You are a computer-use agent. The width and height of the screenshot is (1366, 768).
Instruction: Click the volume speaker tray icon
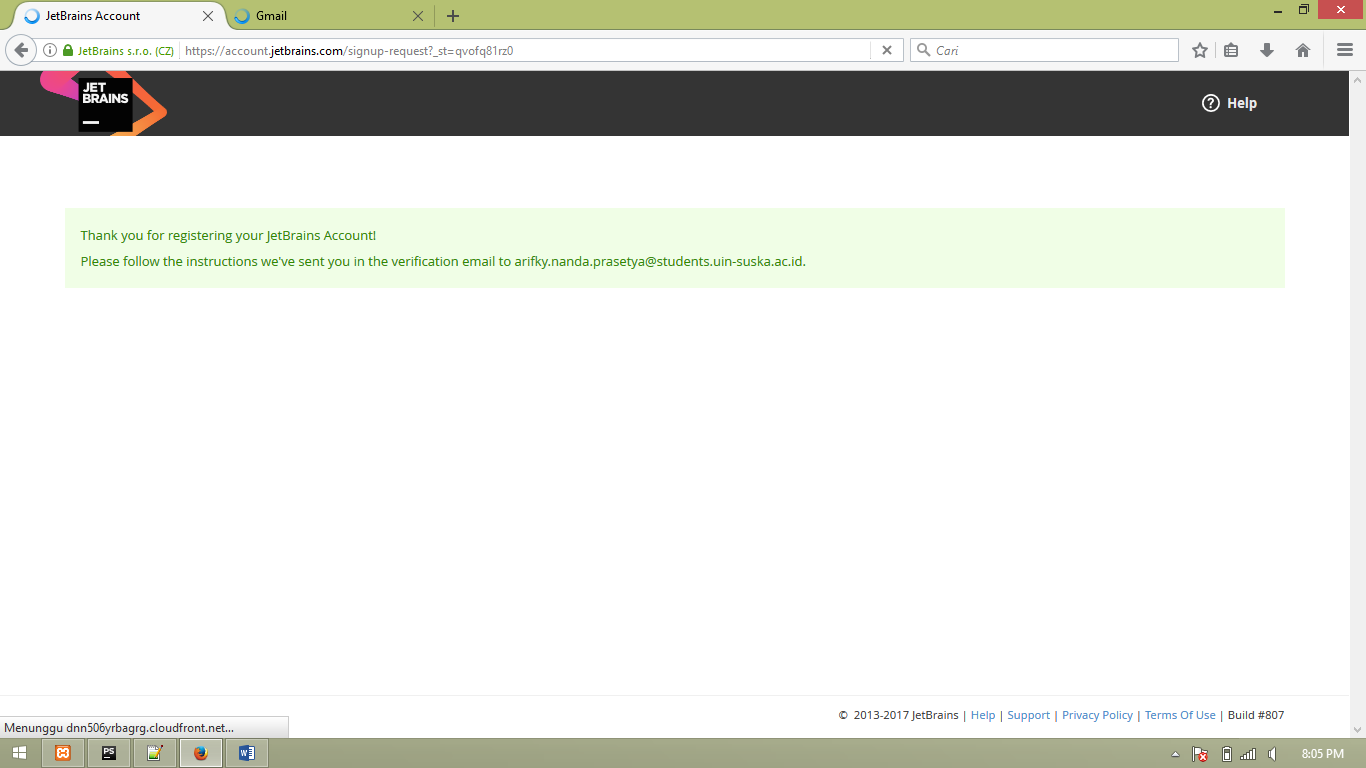tap(1272, 754)
